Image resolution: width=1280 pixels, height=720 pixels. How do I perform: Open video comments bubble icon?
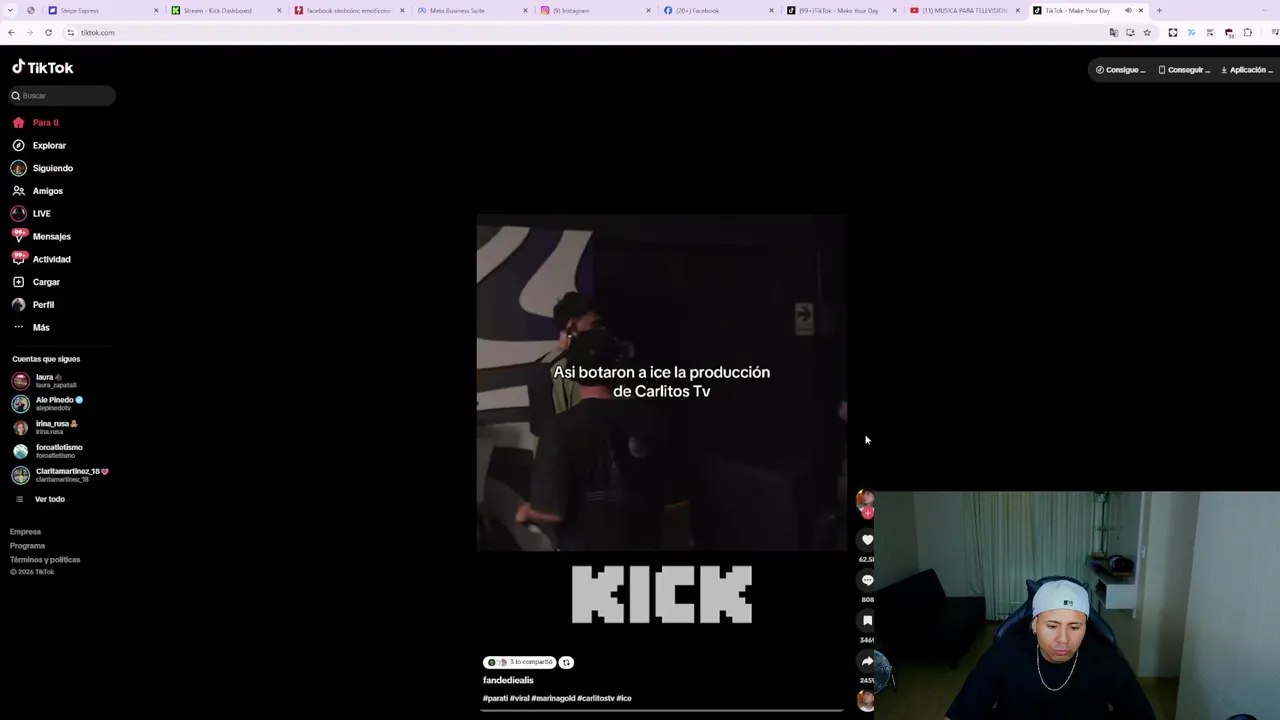coord(867,580)
